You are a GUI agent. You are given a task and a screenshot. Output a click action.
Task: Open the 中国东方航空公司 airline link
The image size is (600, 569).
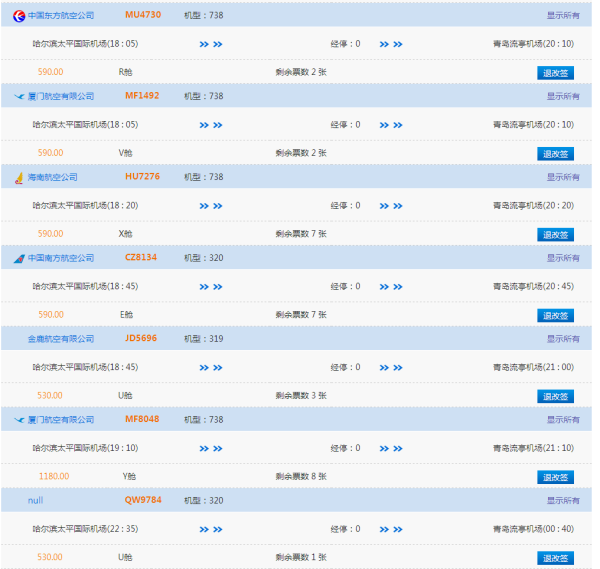pyautogui.click(x=61, y=16)
